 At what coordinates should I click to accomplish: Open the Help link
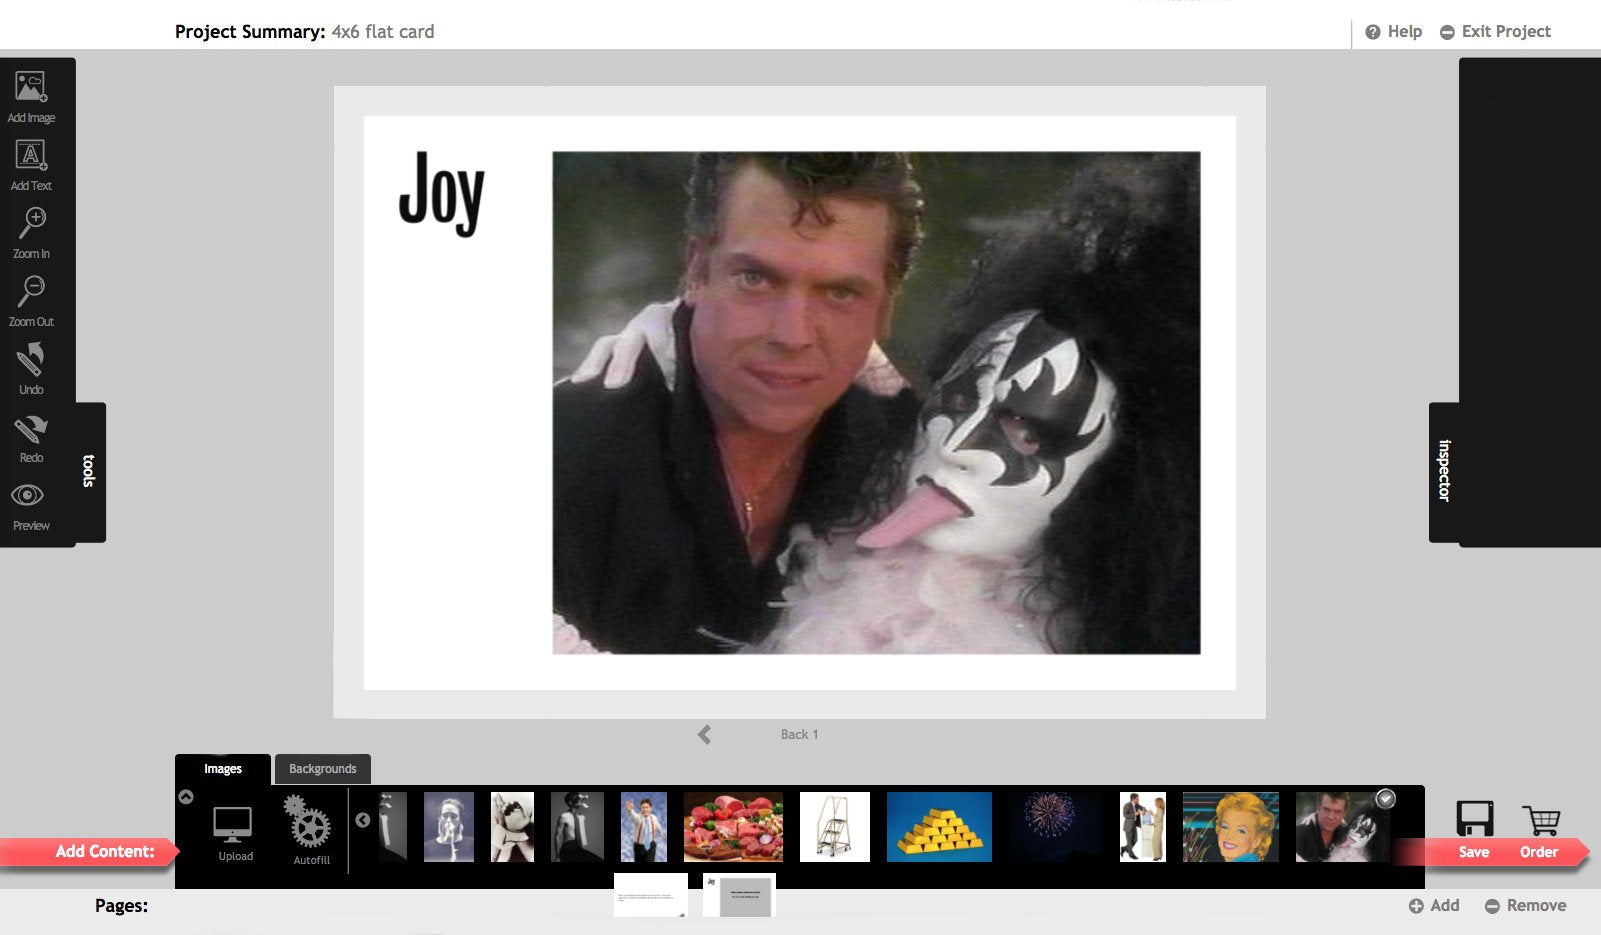1394,32
